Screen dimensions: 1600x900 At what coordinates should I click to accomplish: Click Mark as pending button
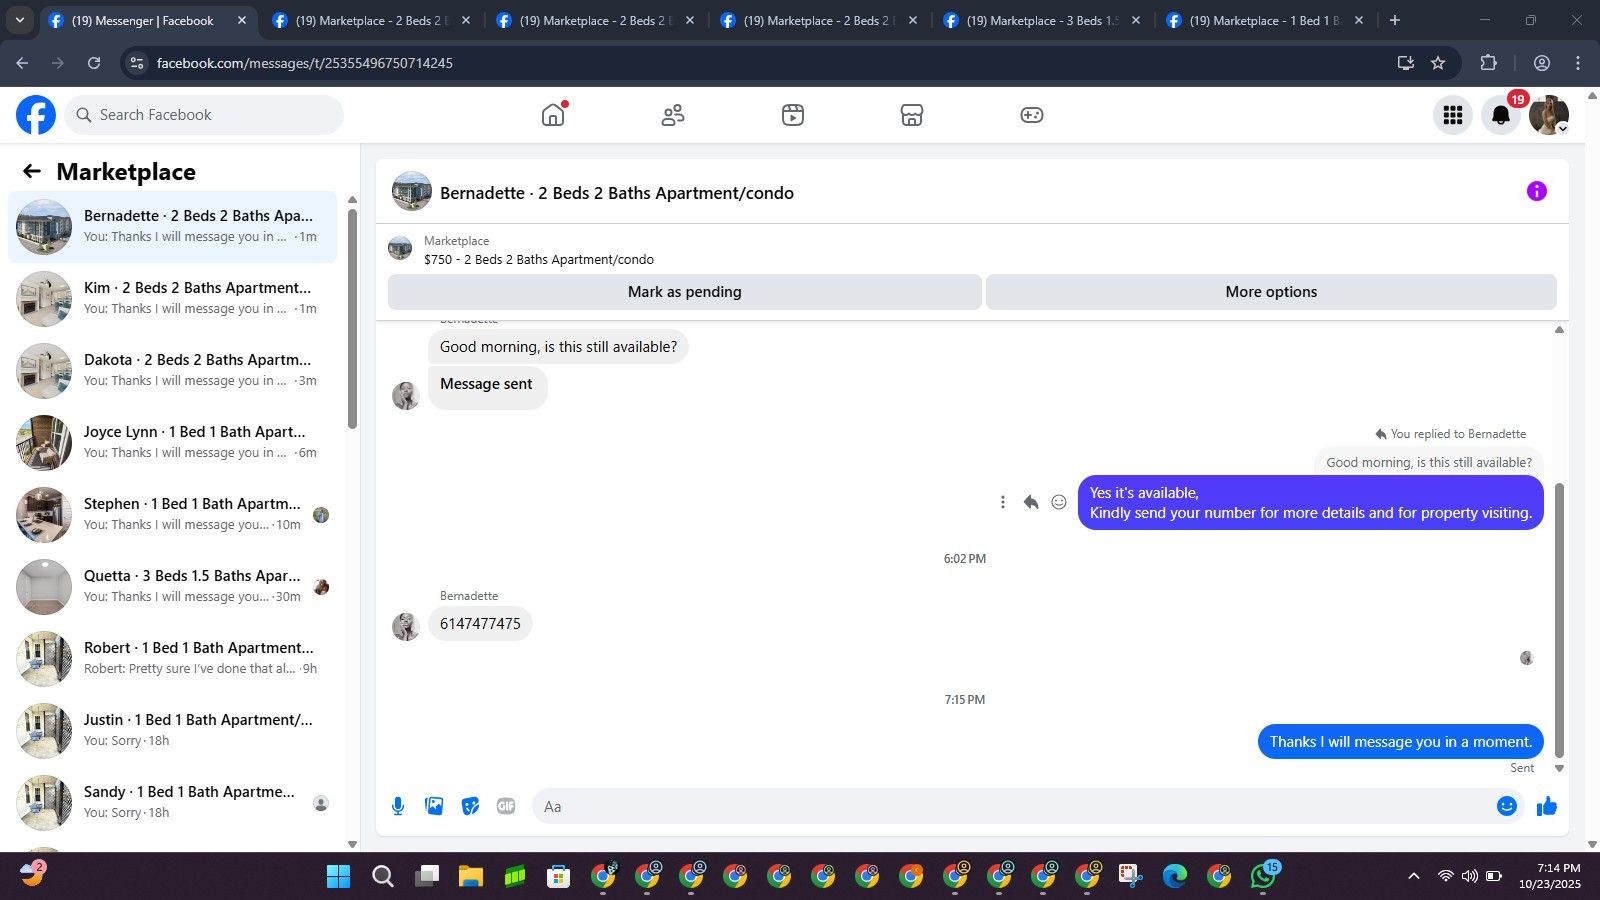tap(685, 292)
